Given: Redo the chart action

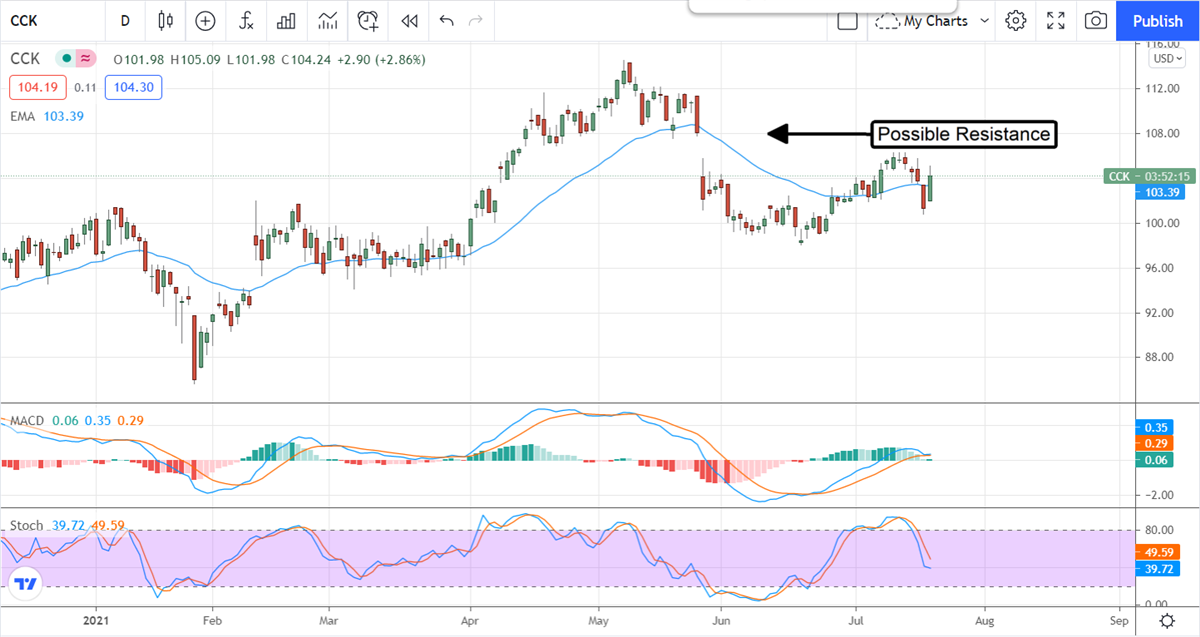Looking at the screenshot, I should (x=476, y=20).
